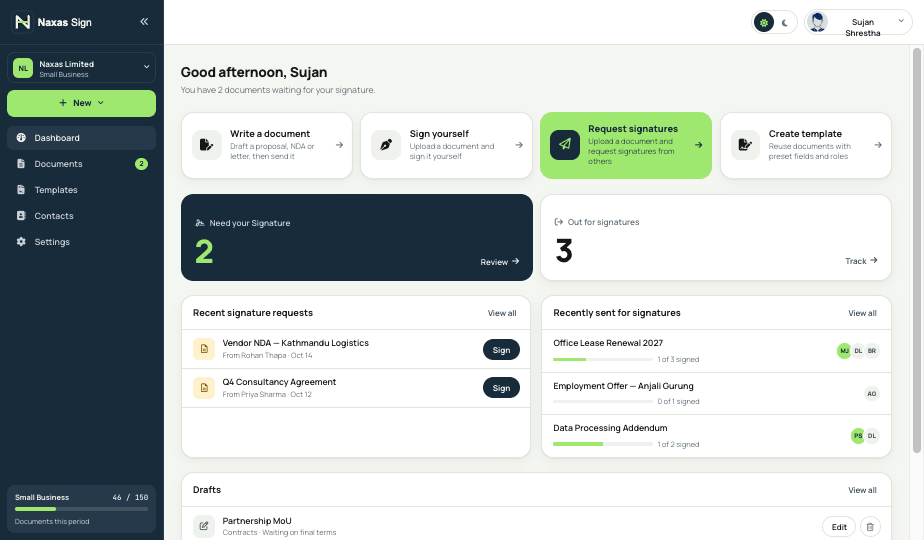The height and width of the screenshot is (540, 924).
Task: Click PS signer avatar on Data Processing
Action: [858, 436]
